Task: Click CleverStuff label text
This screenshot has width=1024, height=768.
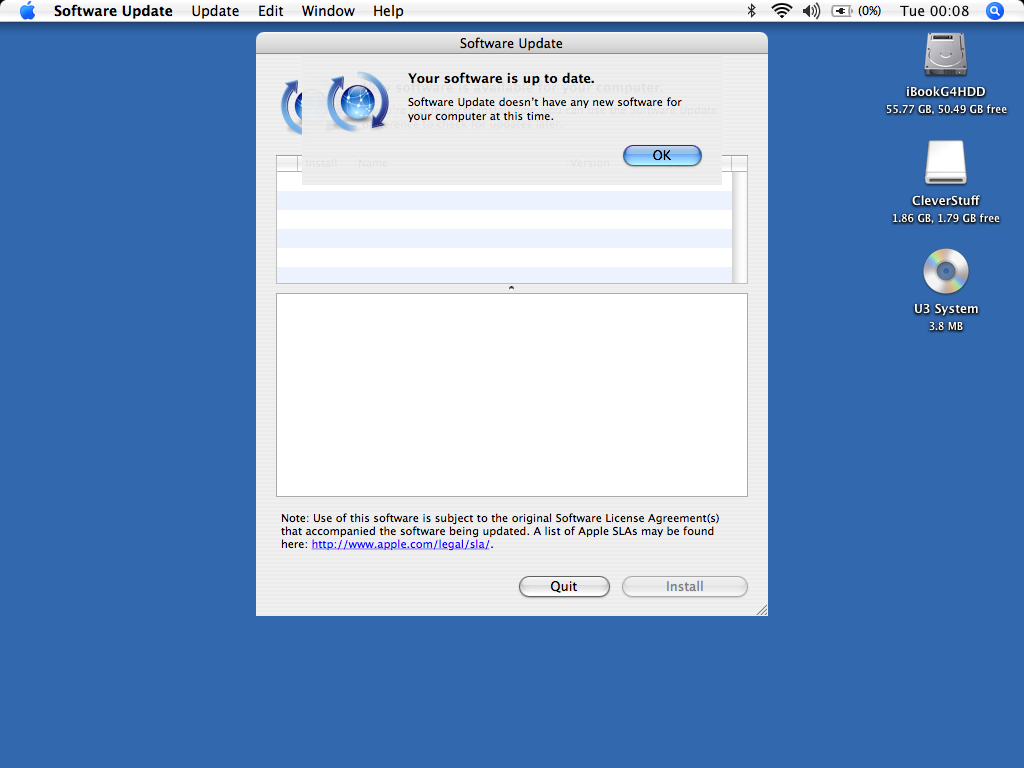Action: tap(945, 200)
